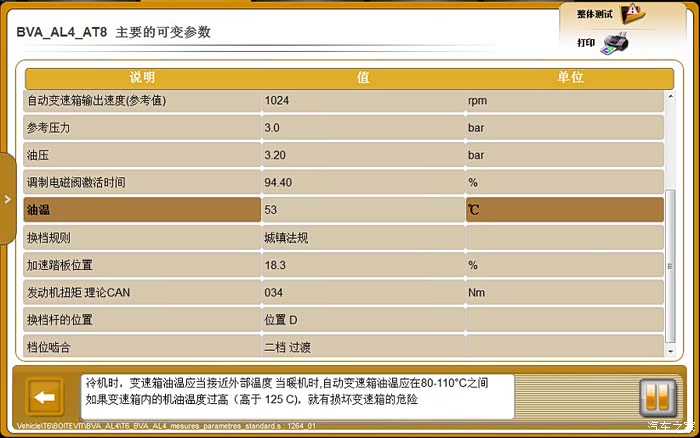
Task: Select the 加速踏板位置 row
Action: click(x=142, y=265)
